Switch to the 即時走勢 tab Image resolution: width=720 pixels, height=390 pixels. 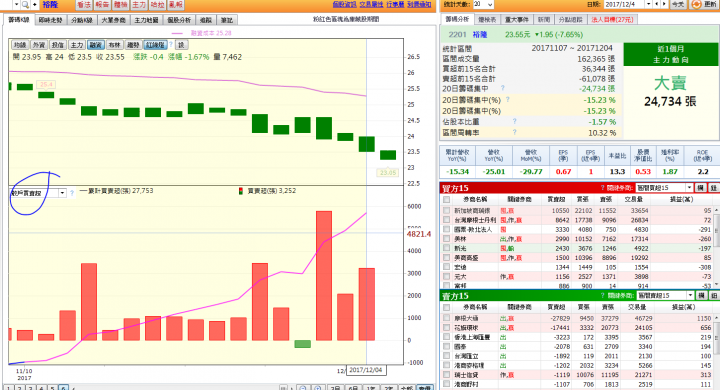click(x=51, y=20)
